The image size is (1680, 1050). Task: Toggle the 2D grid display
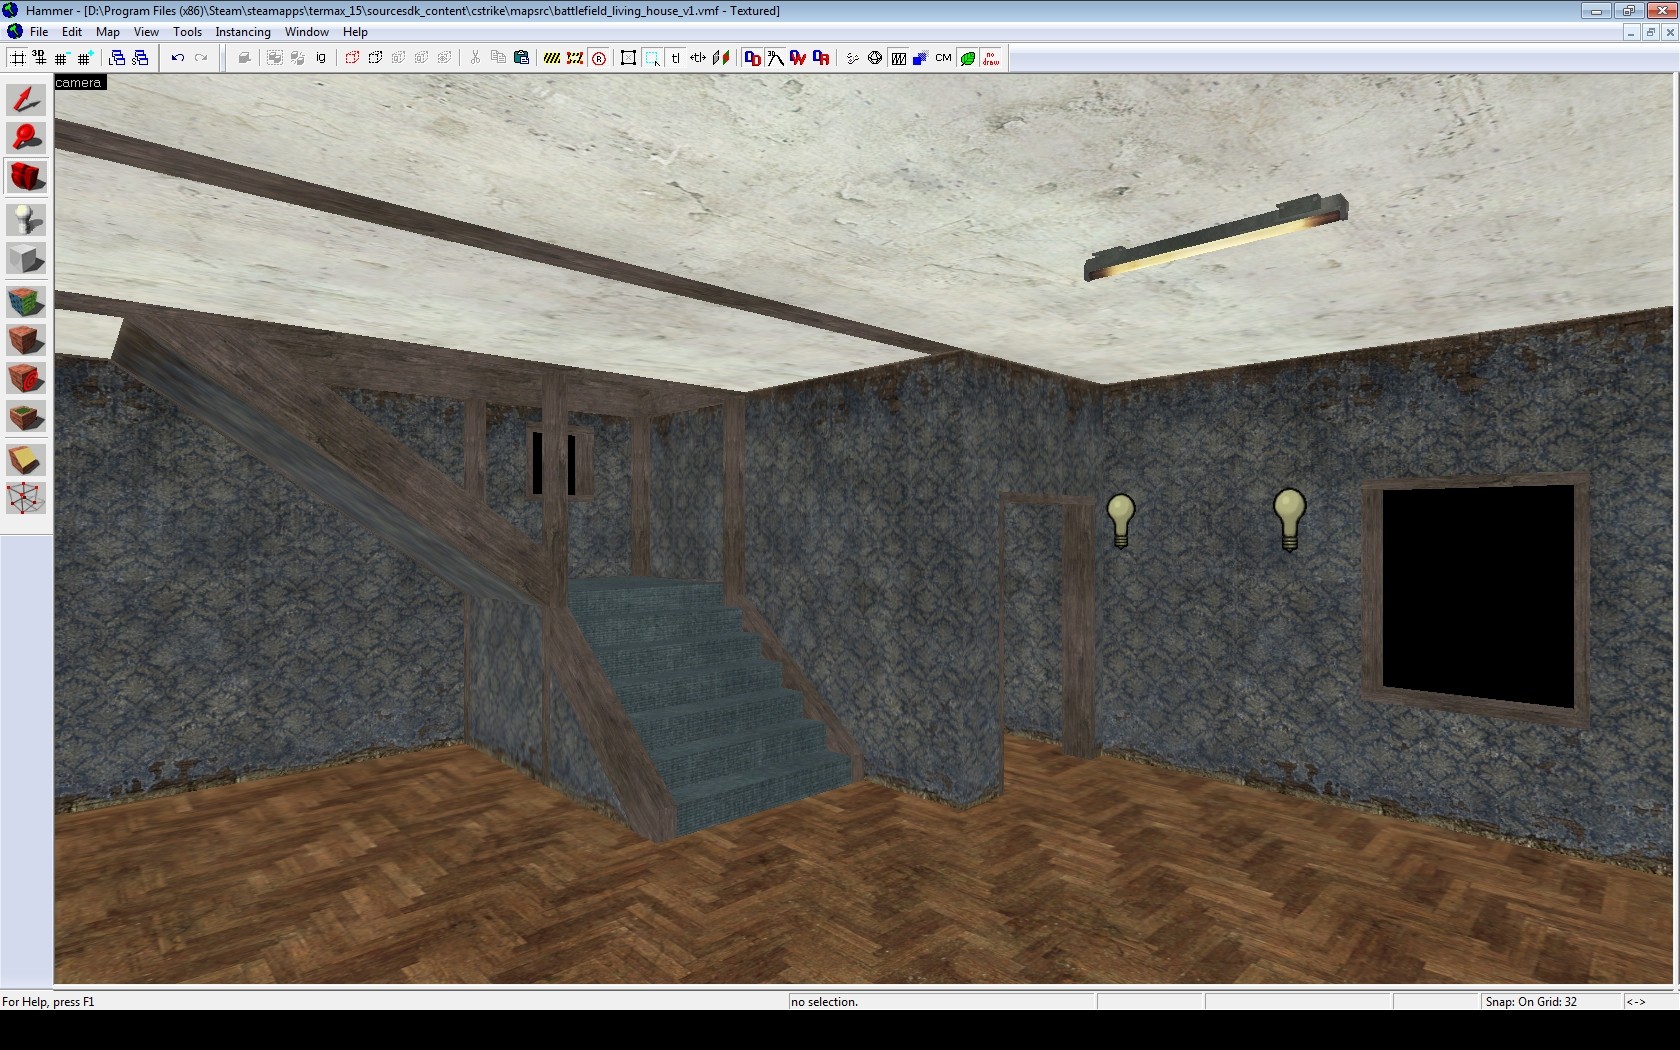[17, 58]
